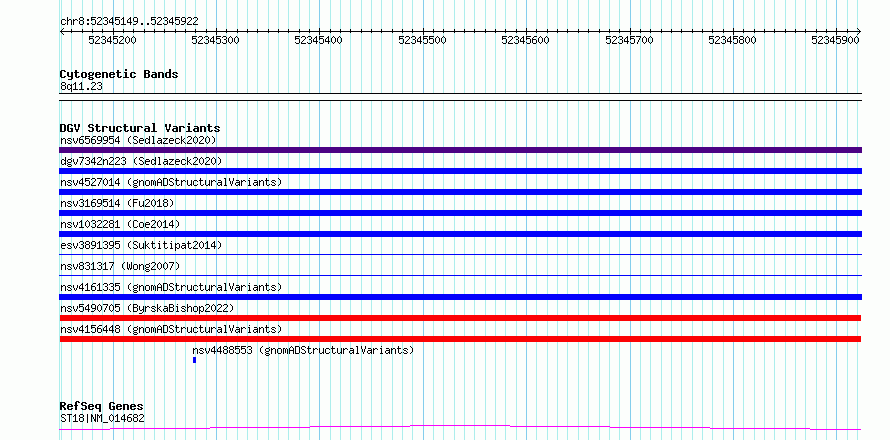Click the 52345900 ruler tick label
This screenshot has width=890, height=440.
click(x=835, y=40)
